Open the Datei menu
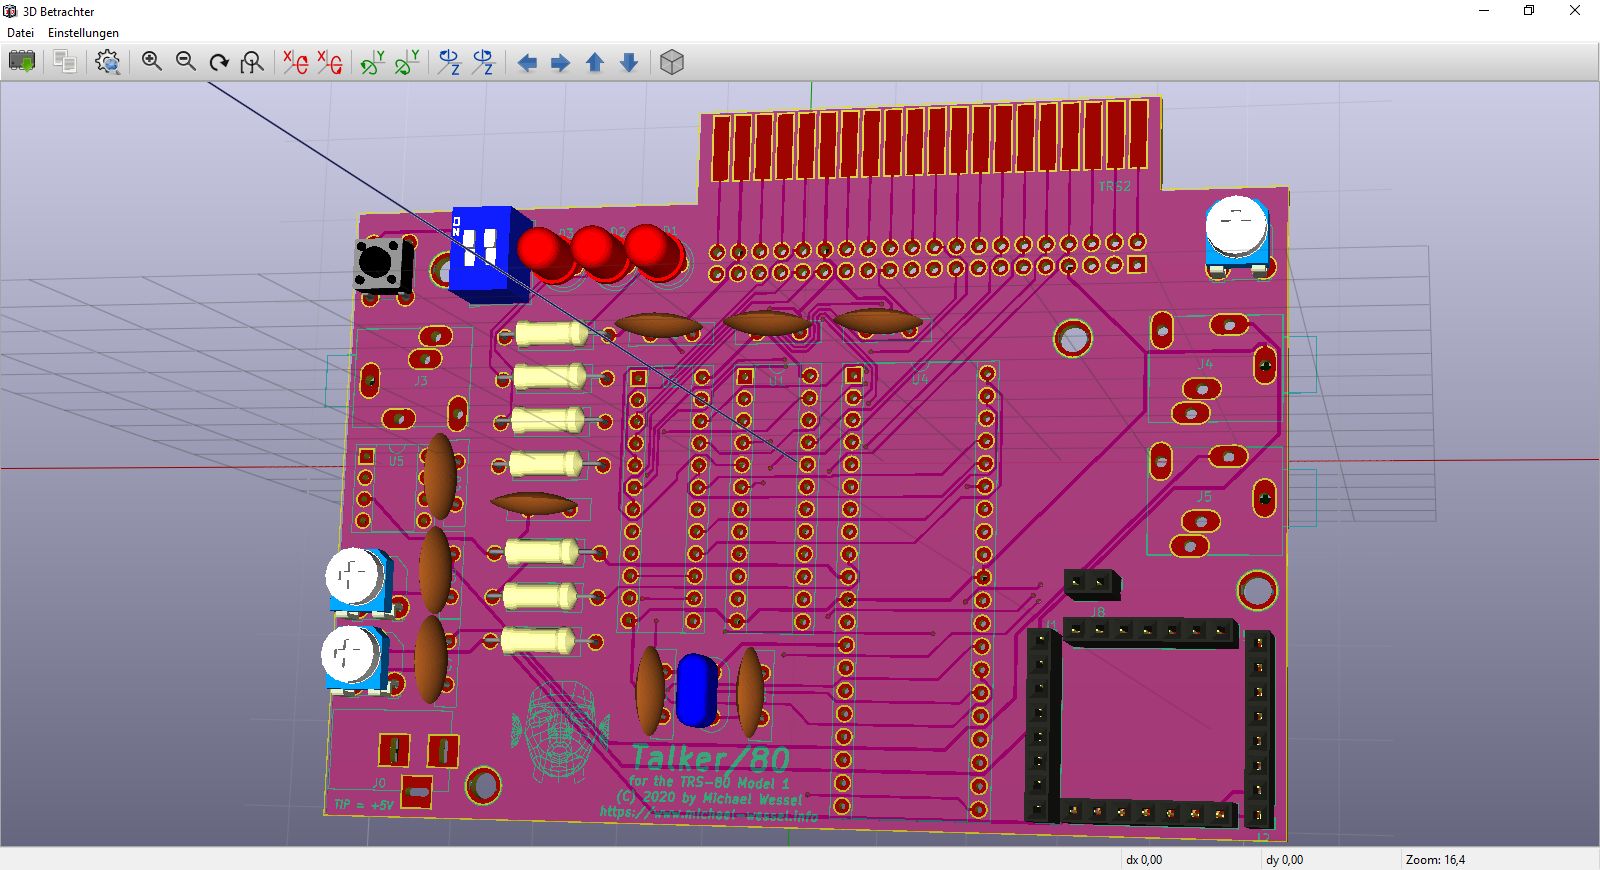Screen dimensions: 1600x870 20,33
